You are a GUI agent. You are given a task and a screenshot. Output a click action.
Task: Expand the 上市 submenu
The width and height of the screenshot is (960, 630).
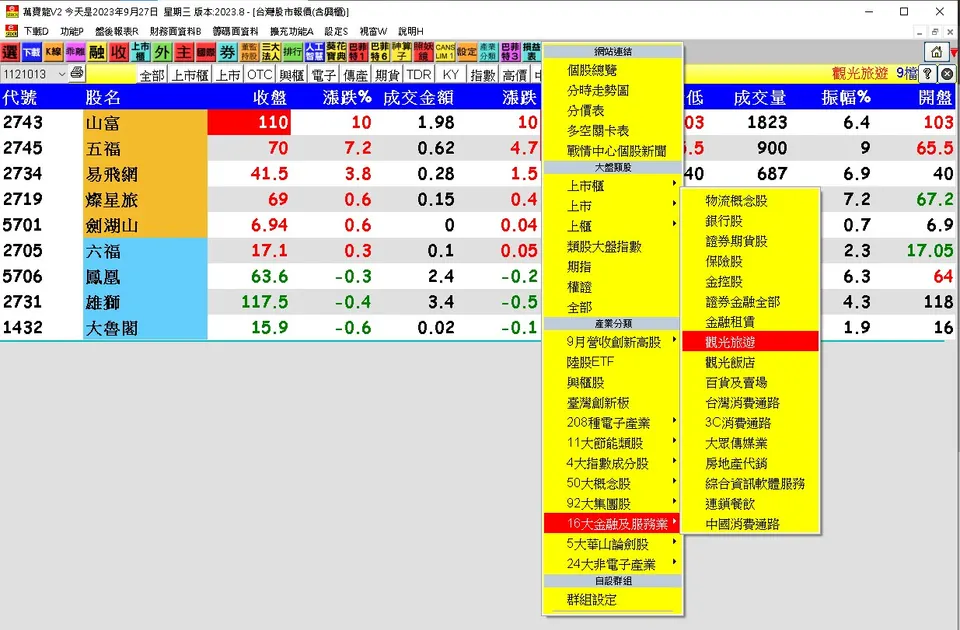click(613, 206)
